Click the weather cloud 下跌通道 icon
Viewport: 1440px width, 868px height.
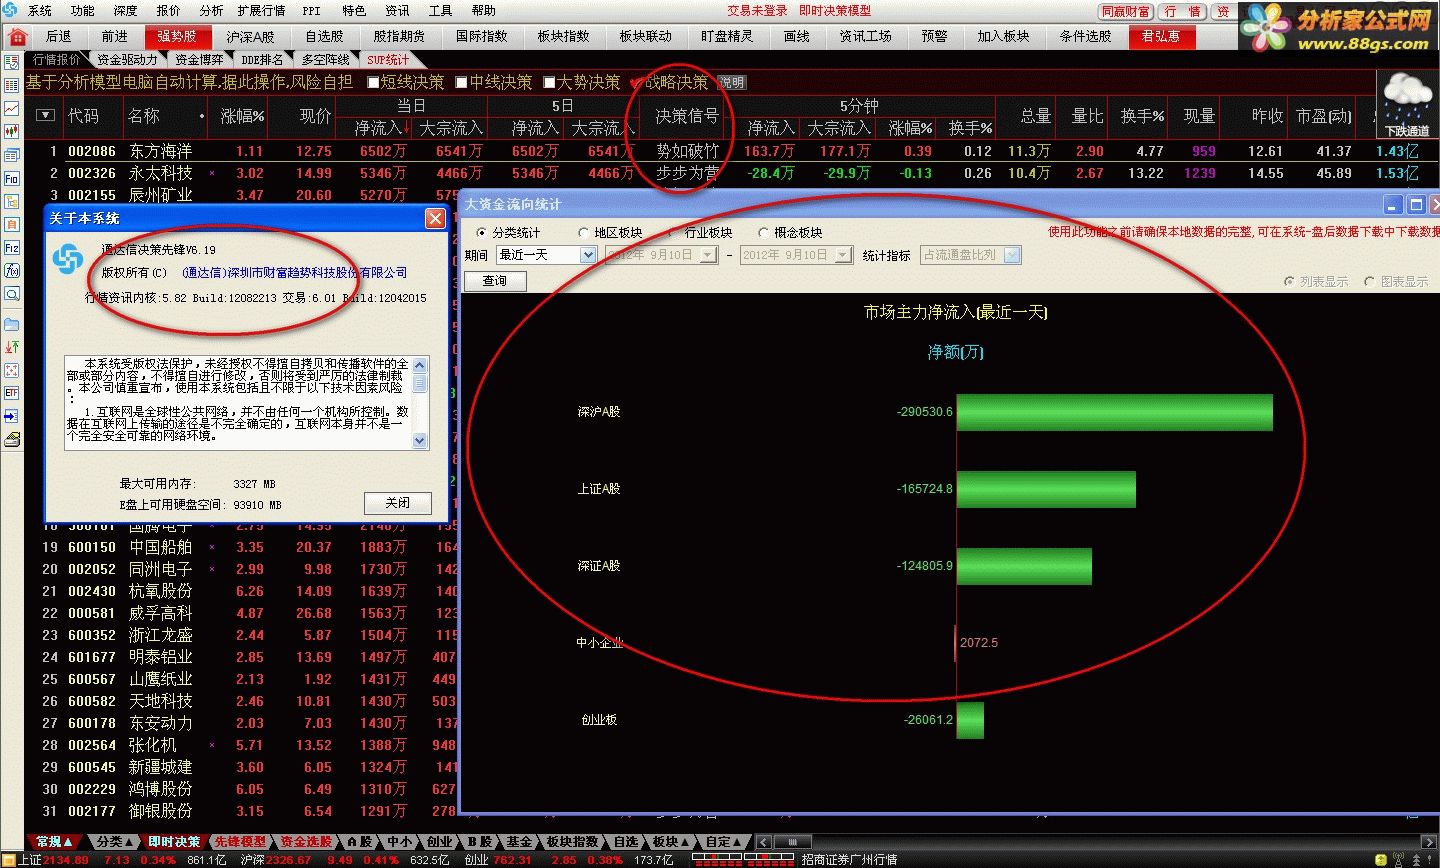(1407, 104)
